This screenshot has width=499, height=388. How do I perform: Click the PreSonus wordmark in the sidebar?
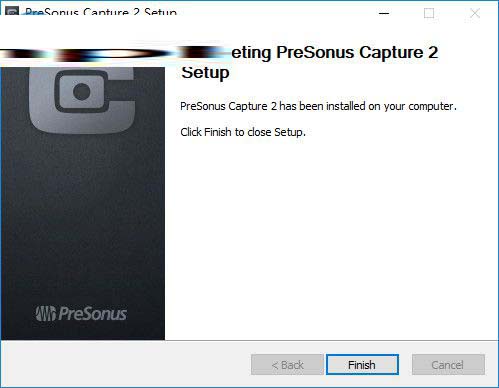pos(92,313)
